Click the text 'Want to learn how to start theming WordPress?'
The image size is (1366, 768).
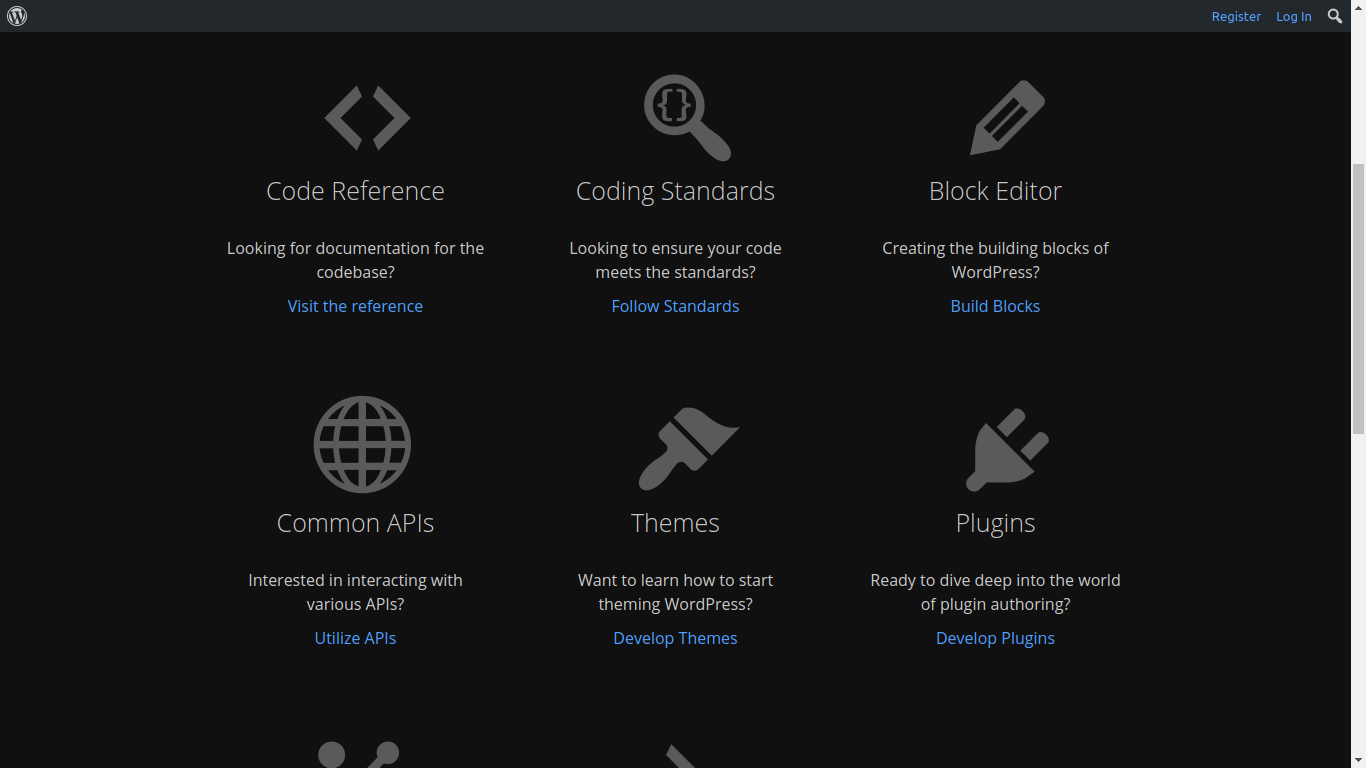(675, 592)
